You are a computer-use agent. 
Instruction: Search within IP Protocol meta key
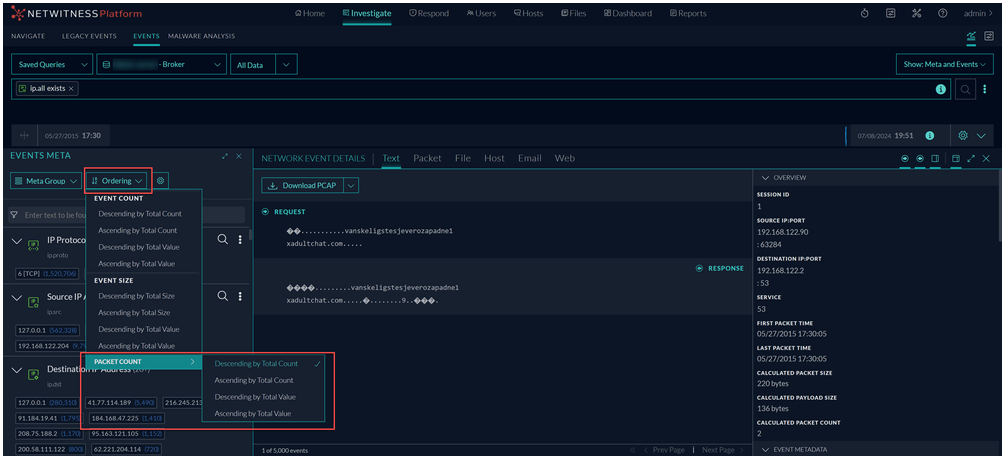tap(222, 239)
